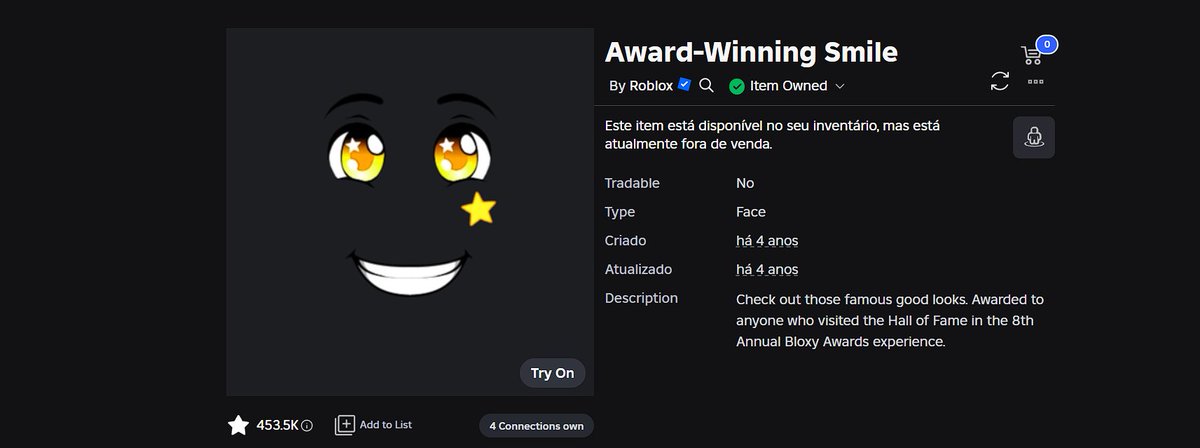Click the Add to List plus icon
This screenshot has width=1200, height=448.
tap(344, 425)
